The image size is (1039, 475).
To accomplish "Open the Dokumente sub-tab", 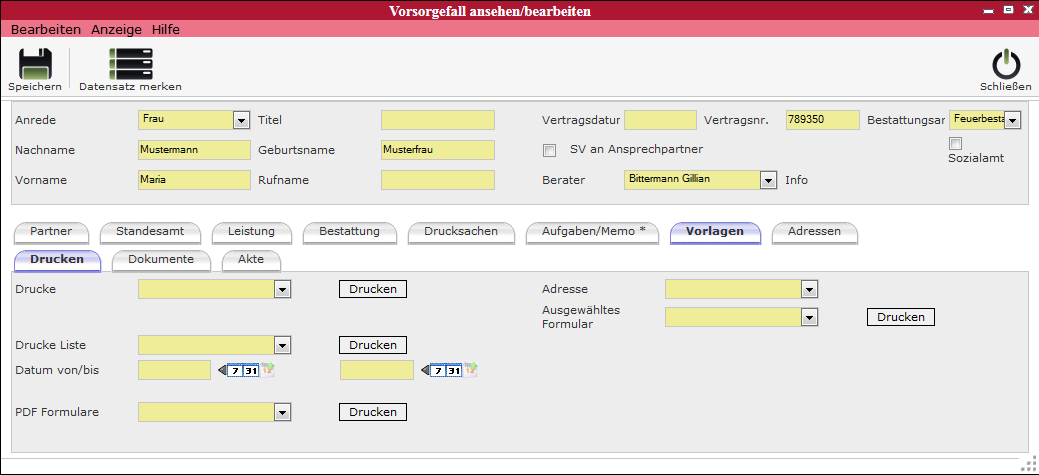I will point(160,260).
